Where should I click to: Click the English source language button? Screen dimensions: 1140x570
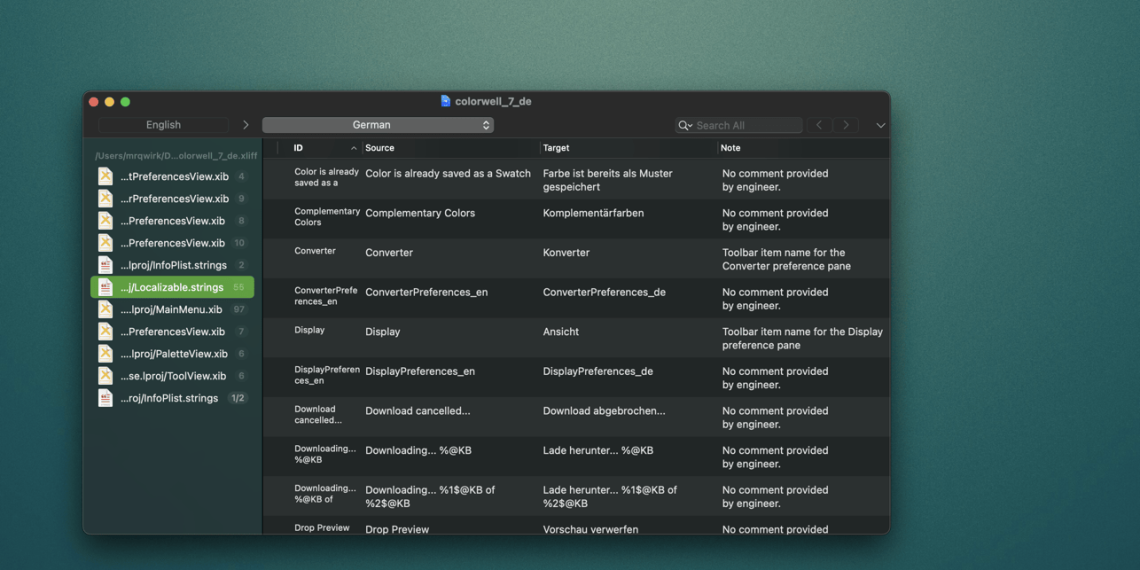coord(163,125)
